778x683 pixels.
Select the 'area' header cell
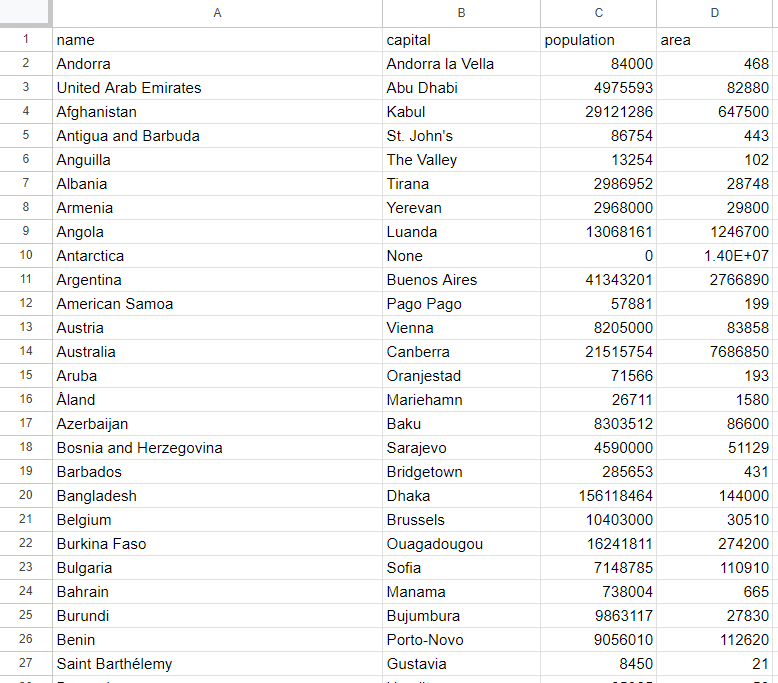pyautogui.click(x=715, y=40)
